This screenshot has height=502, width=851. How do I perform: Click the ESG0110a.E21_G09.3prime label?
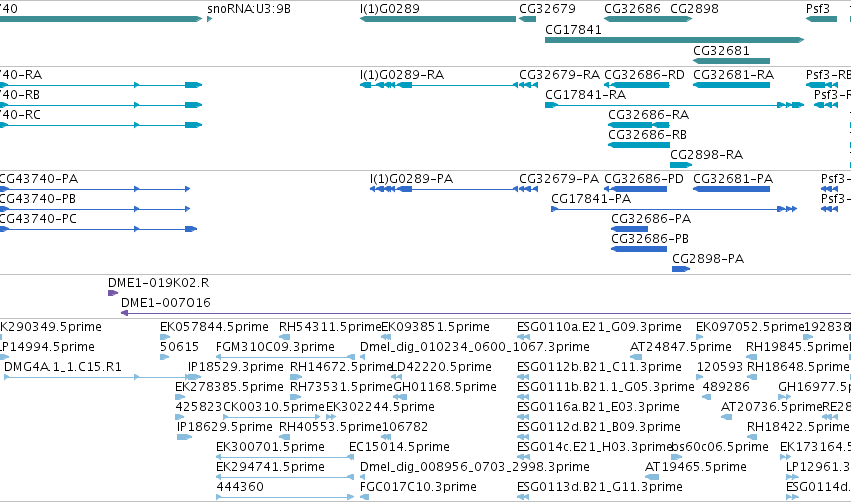599,327
